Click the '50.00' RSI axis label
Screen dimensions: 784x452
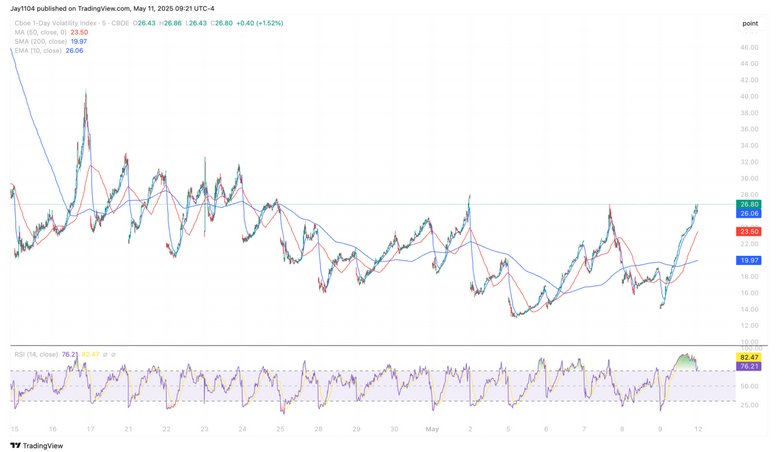749,386
